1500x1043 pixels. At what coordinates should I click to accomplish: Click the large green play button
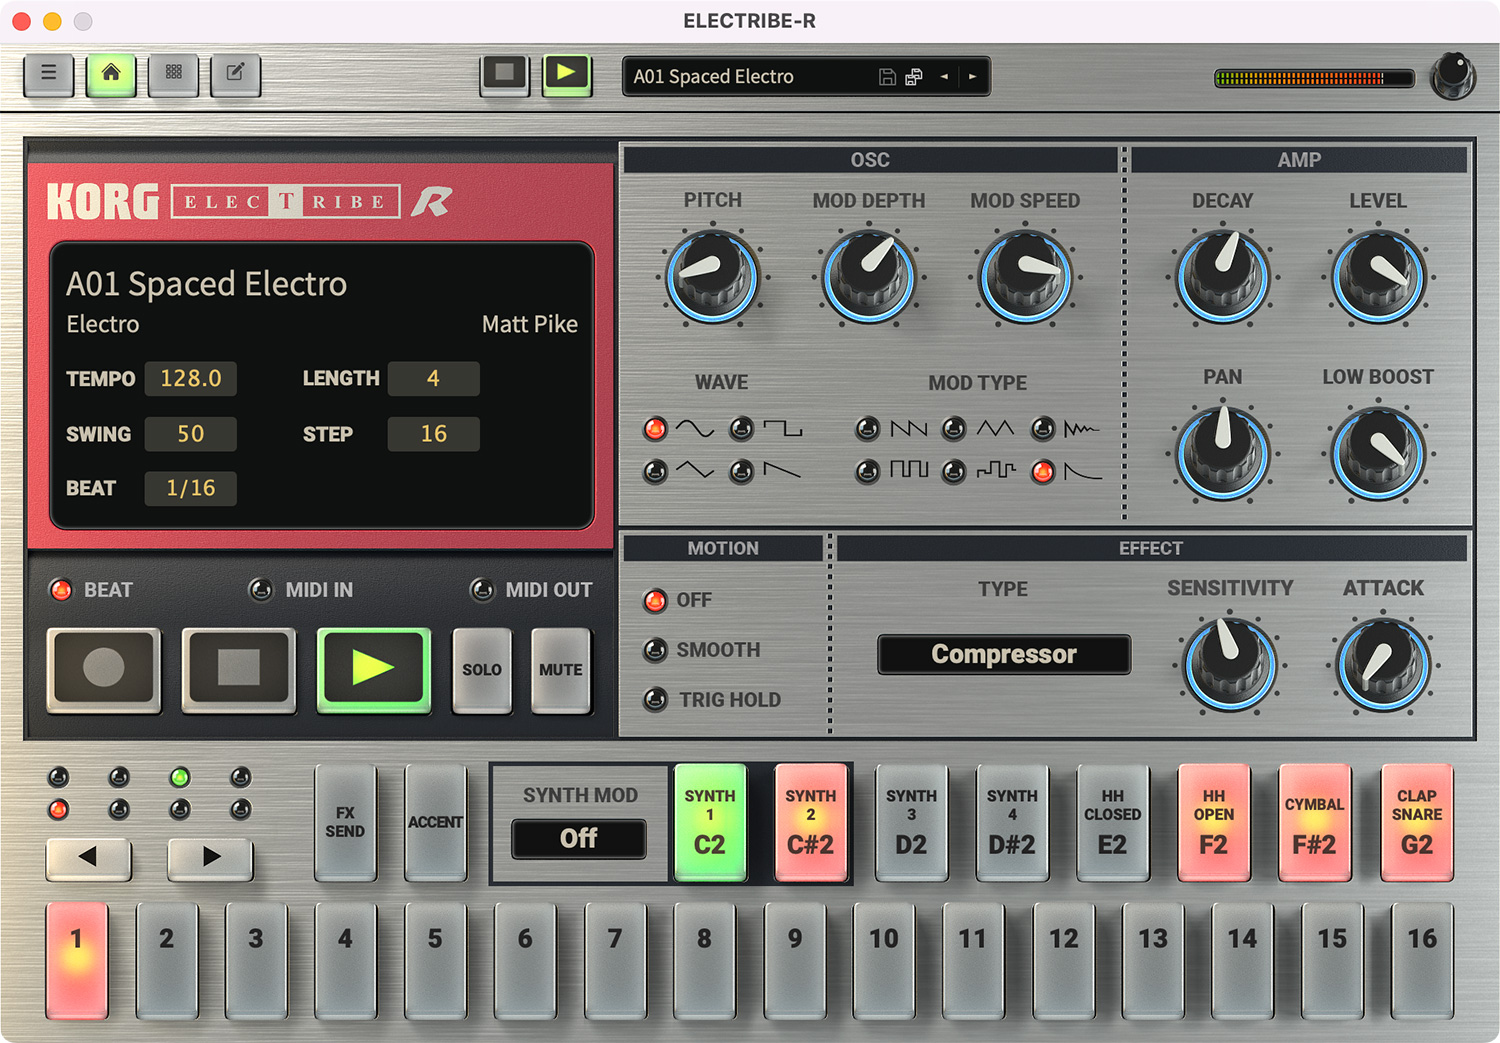[x=374, y=669]
